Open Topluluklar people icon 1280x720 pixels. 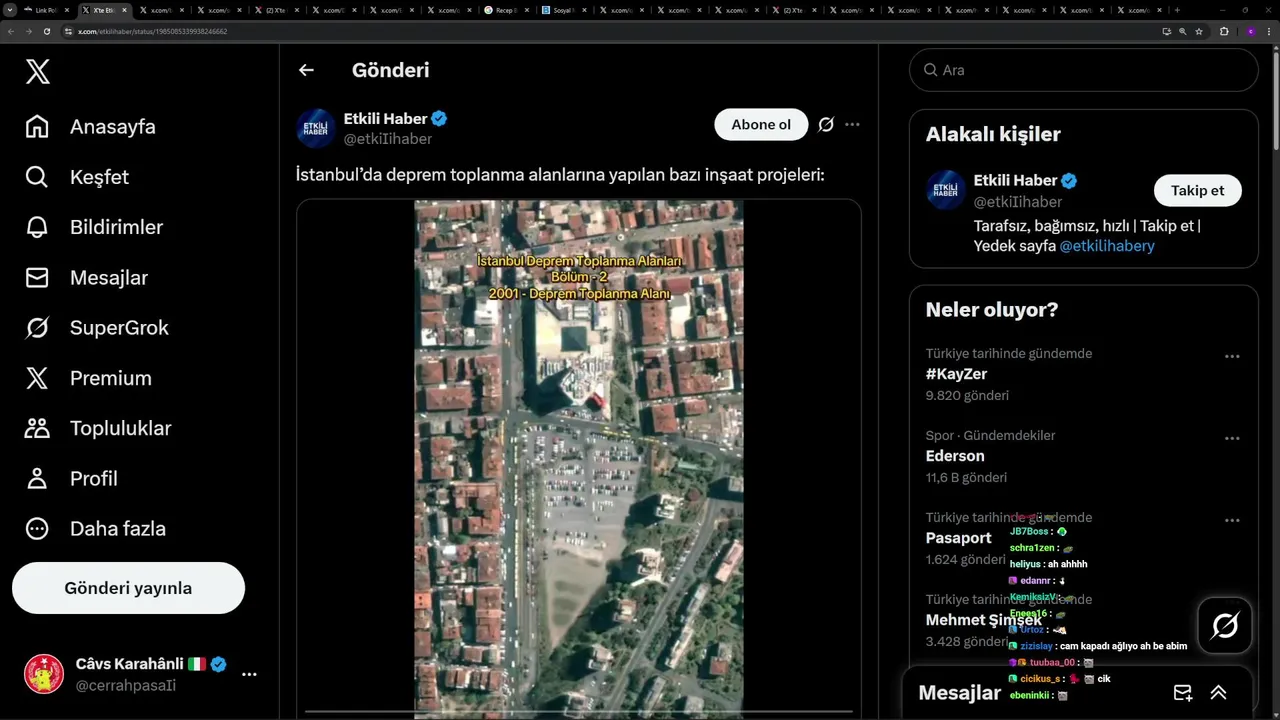click(x=37, y=428)
